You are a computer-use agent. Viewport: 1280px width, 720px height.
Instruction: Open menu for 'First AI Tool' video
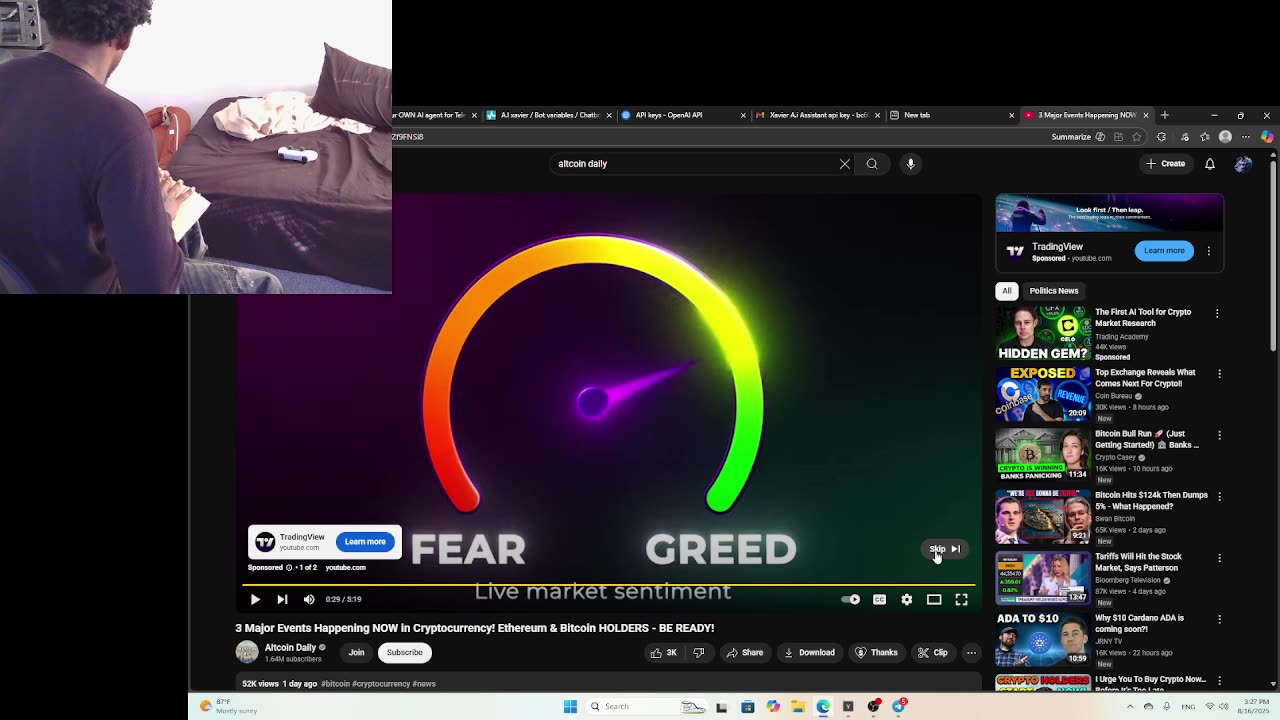(1217, 314)
